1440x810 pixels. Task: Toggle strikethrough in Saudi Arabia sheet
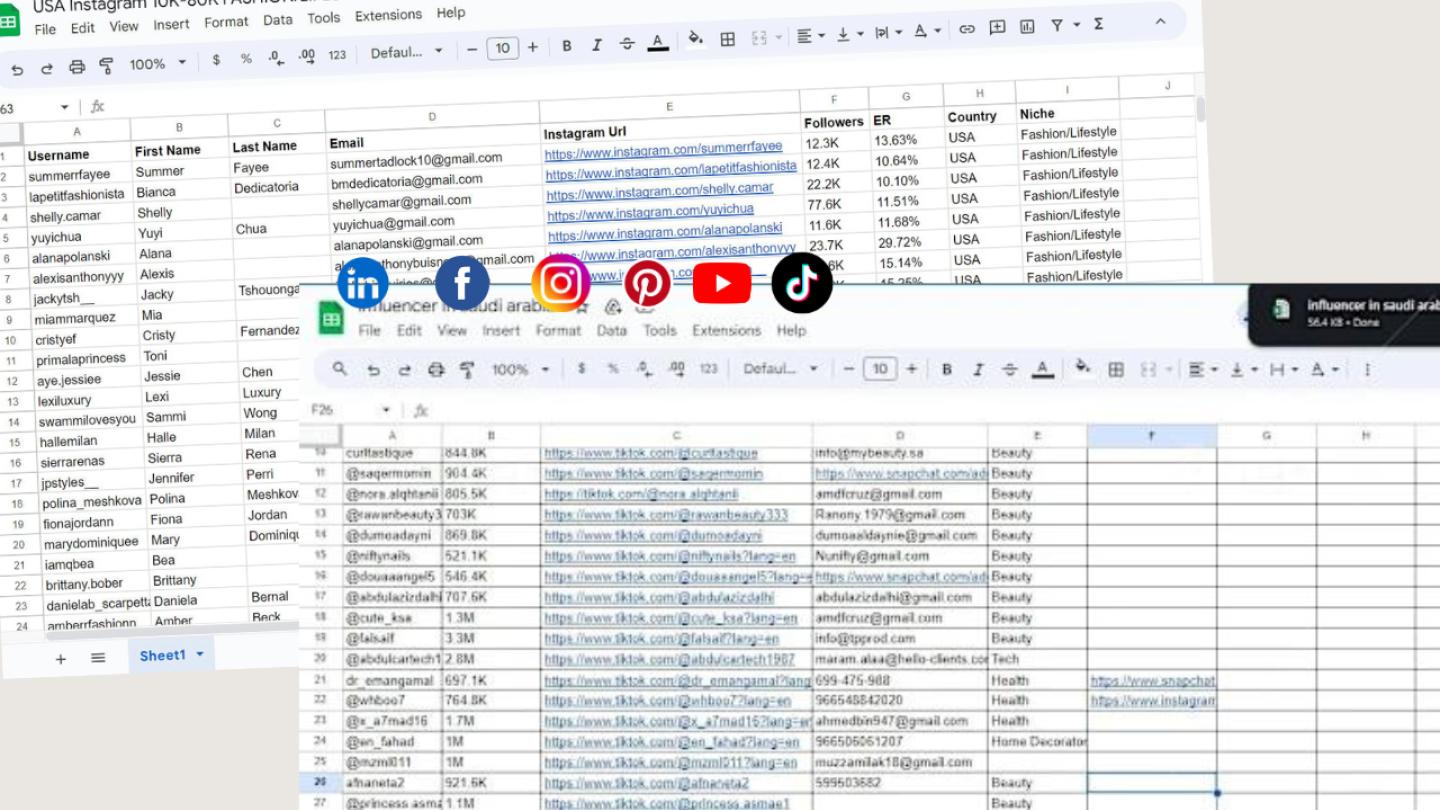[x=1010, y=370]
